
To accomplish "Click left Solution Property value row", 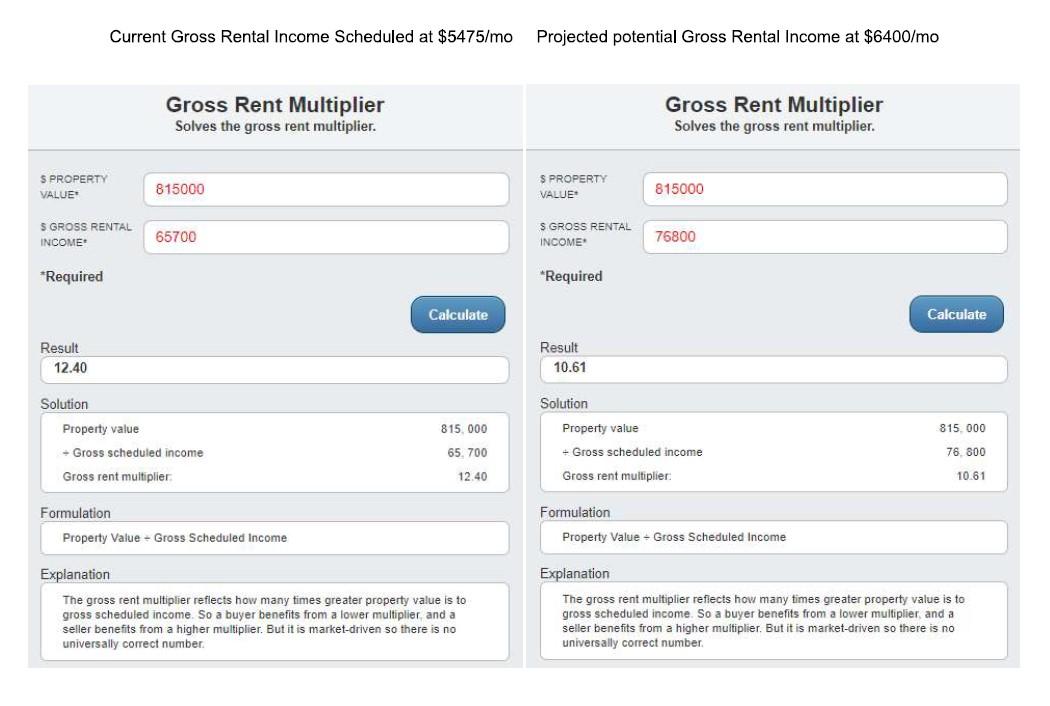I will (x=274, y=429).
